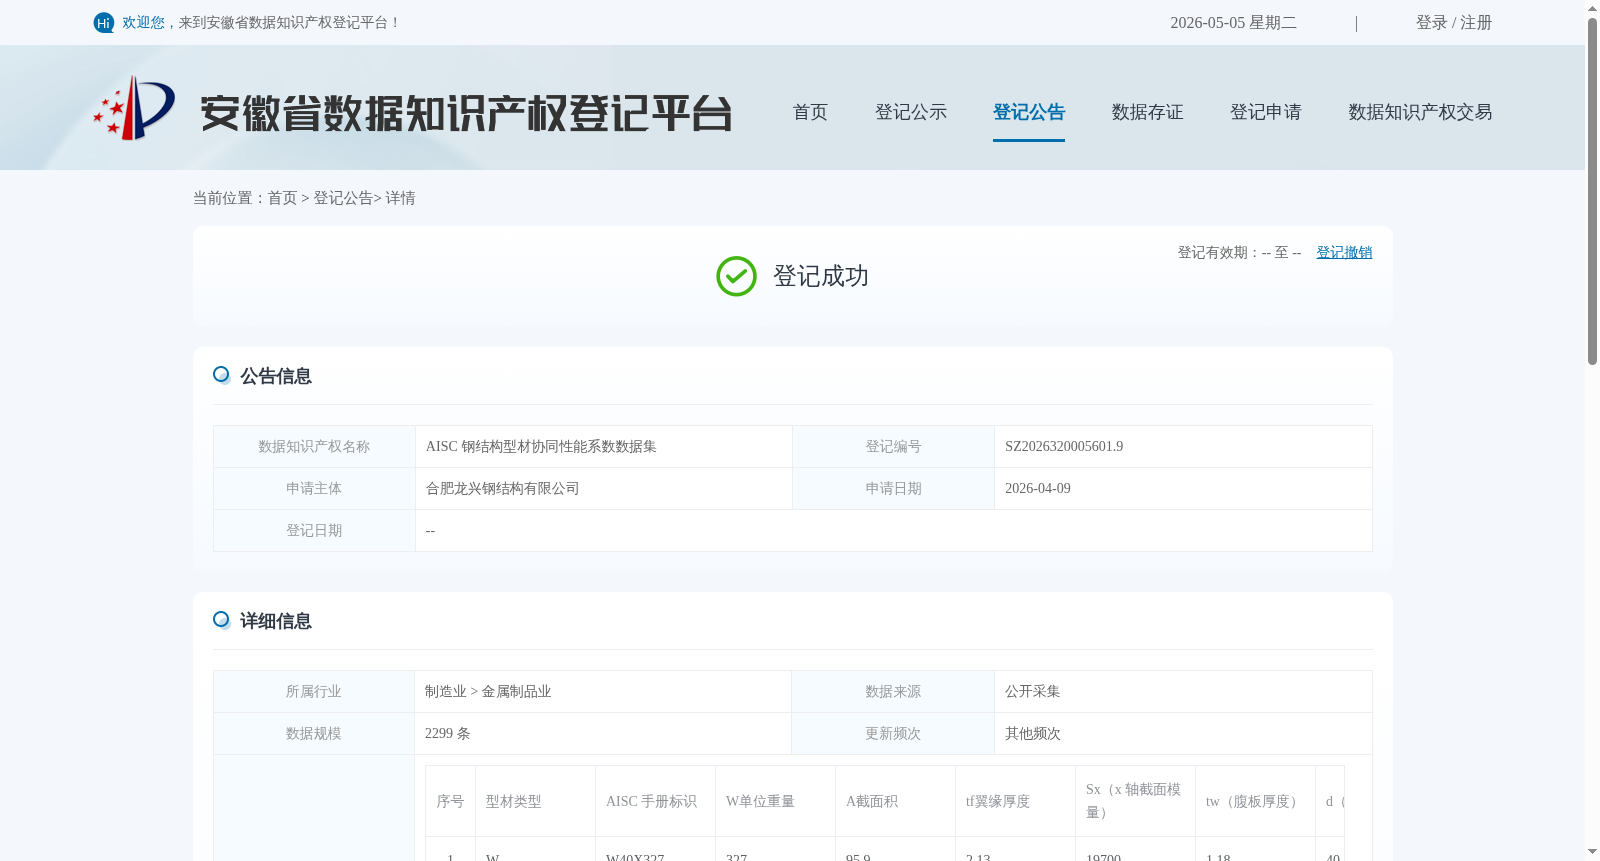The height and width of the screenshot is (861, 1600).
Task: Click the 登录 / 注册 link
Action: coord(1454,23)
